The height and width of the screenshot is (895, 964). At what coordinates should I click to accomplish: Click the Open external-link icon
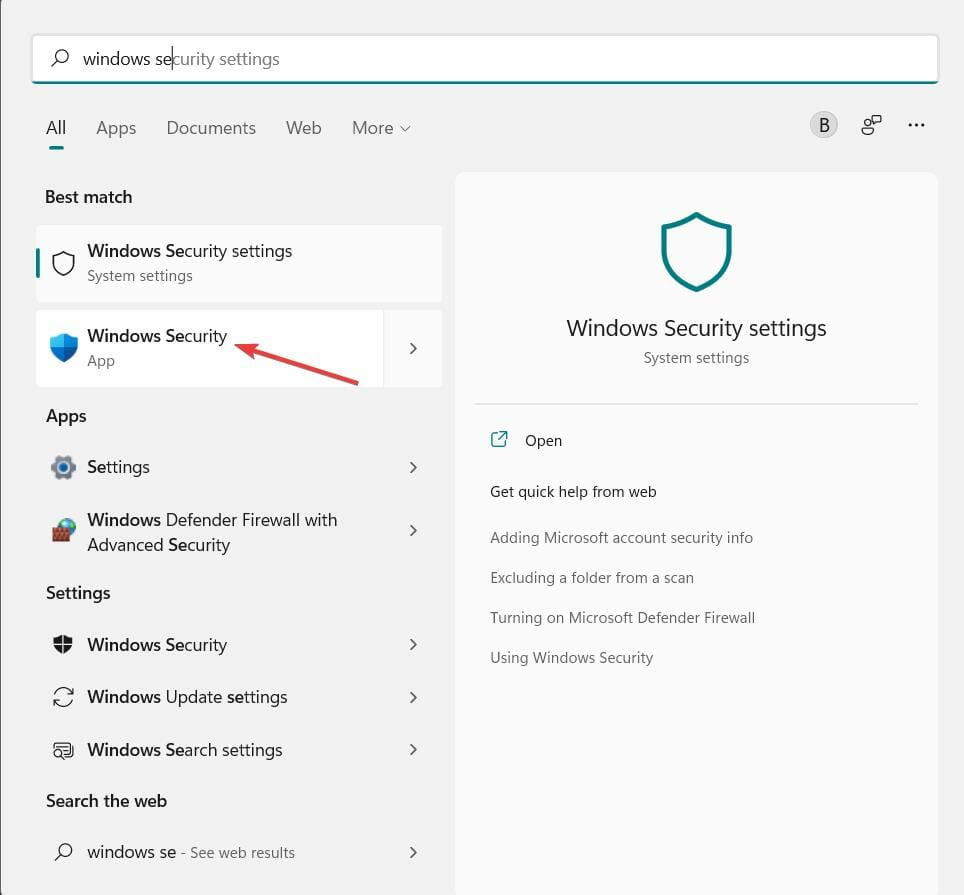coord(499,439)
